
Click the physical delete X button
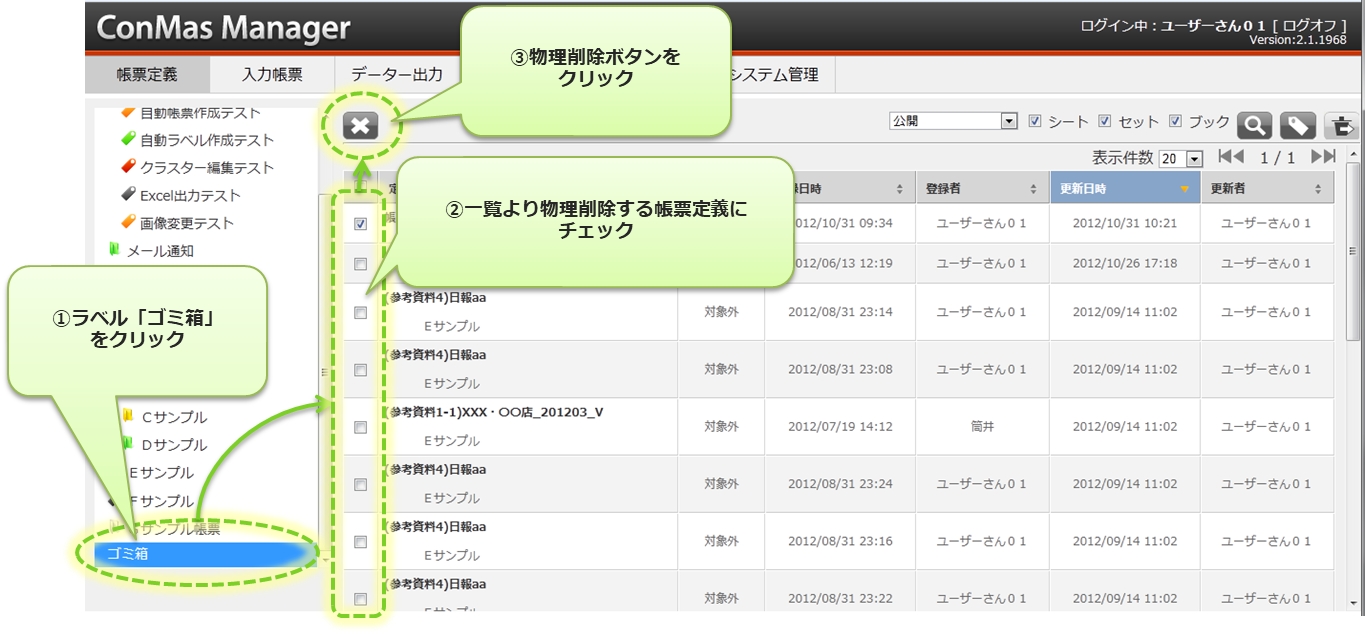tap(361, 126)
